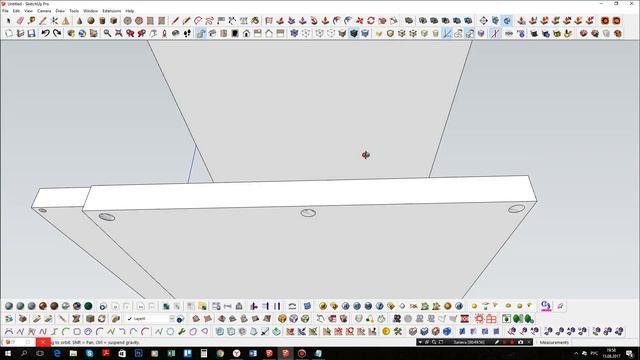
Task: Undo the last action
Action: [45, 33]
